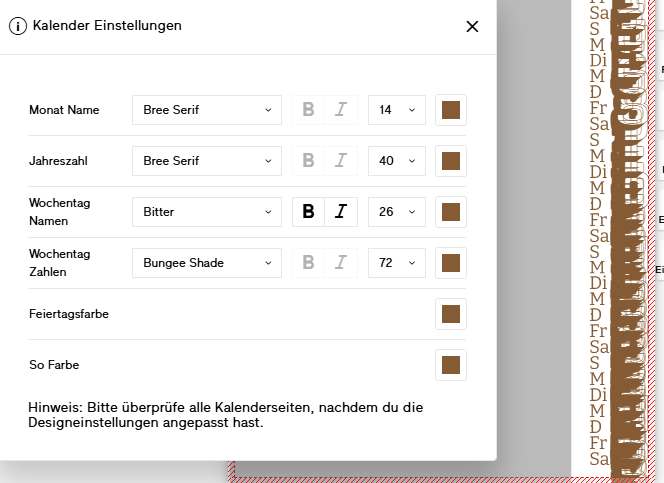This screenshot has width=664, height=483.
Task: Pick Monat Name text color swatch
Action: (451, 110)
